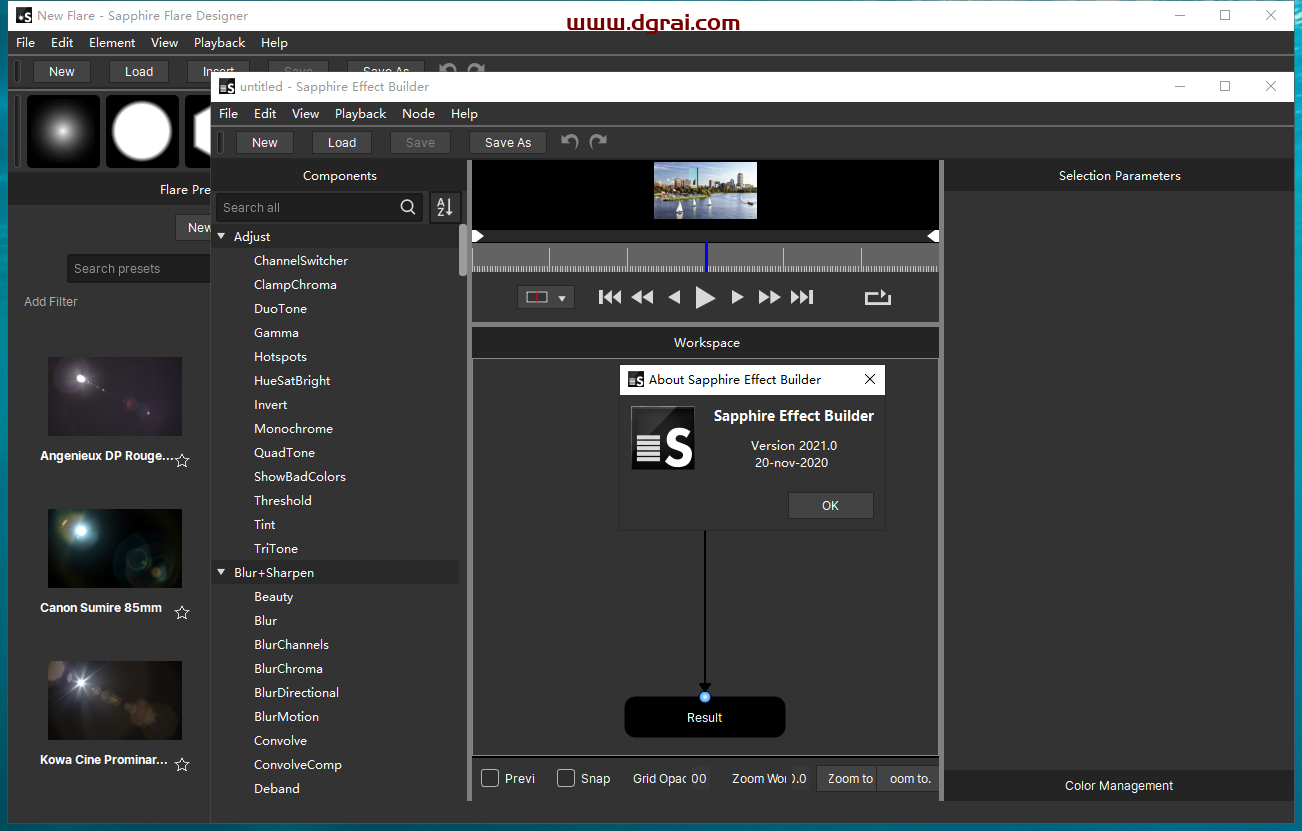Click OK in About Sapphire dialog
The width and height of the screenshot is (1302, 831).
(830, 506)
